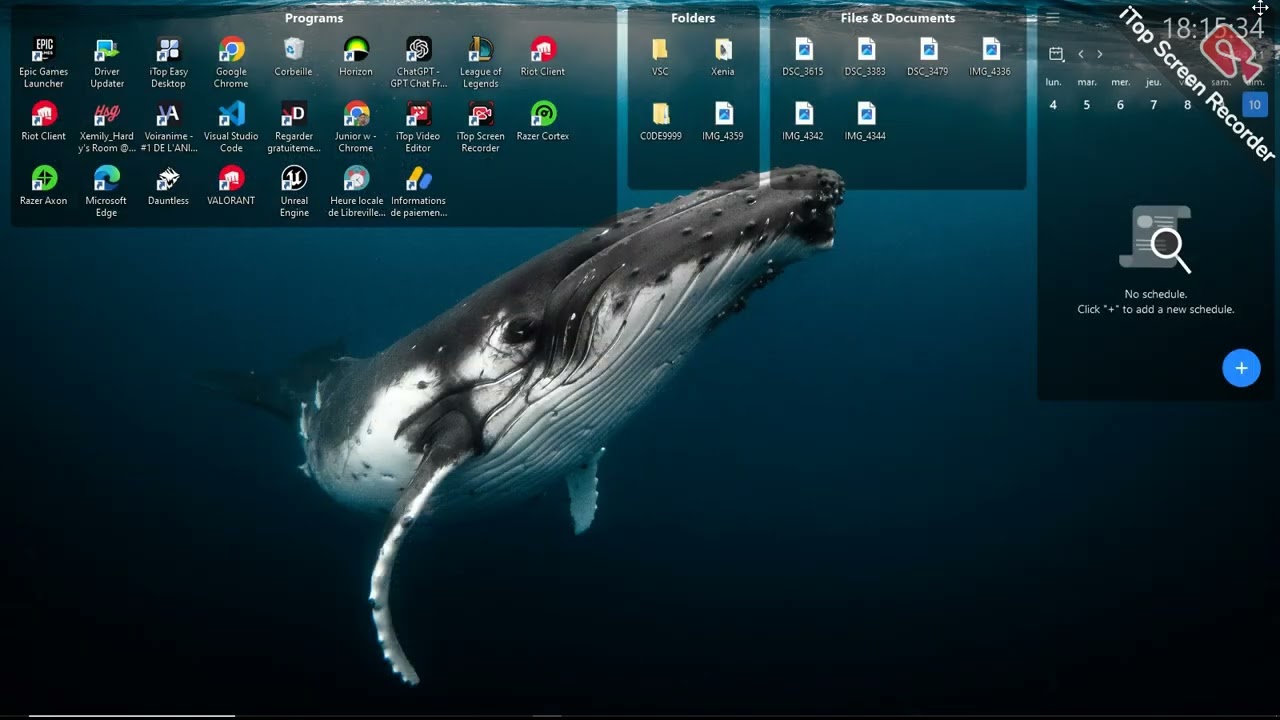Image resolution: width=1280 pixels, height=720 pixels.
Task: Open the Voiranime shortcut
Action: click(x=168, y=127)
